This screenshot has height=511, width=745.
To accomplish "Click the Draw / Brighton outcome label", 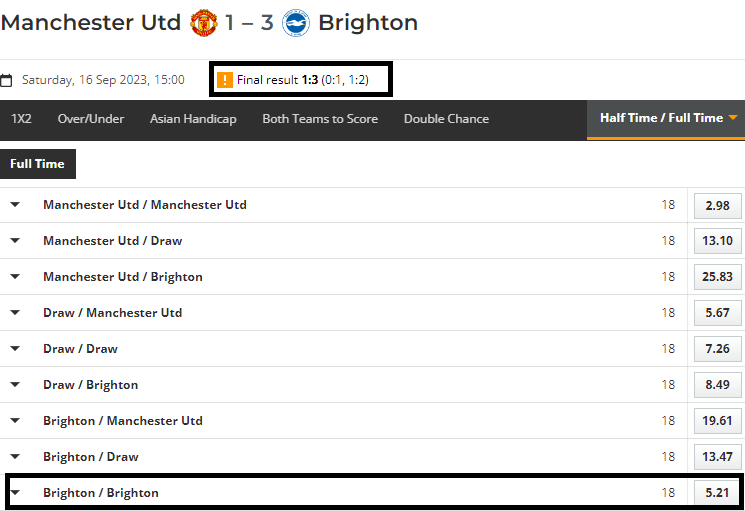I will pos(91,385).
